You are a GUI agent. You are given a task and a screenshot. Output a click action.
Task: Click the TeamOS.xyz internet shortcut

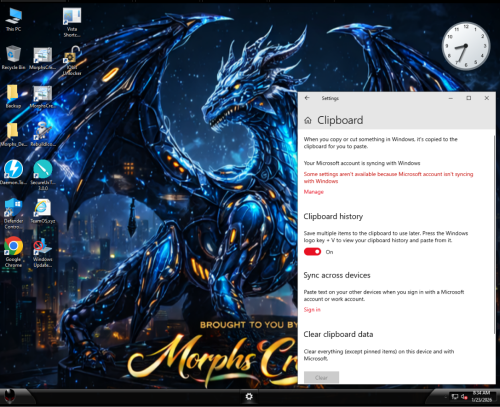[43, 211]
